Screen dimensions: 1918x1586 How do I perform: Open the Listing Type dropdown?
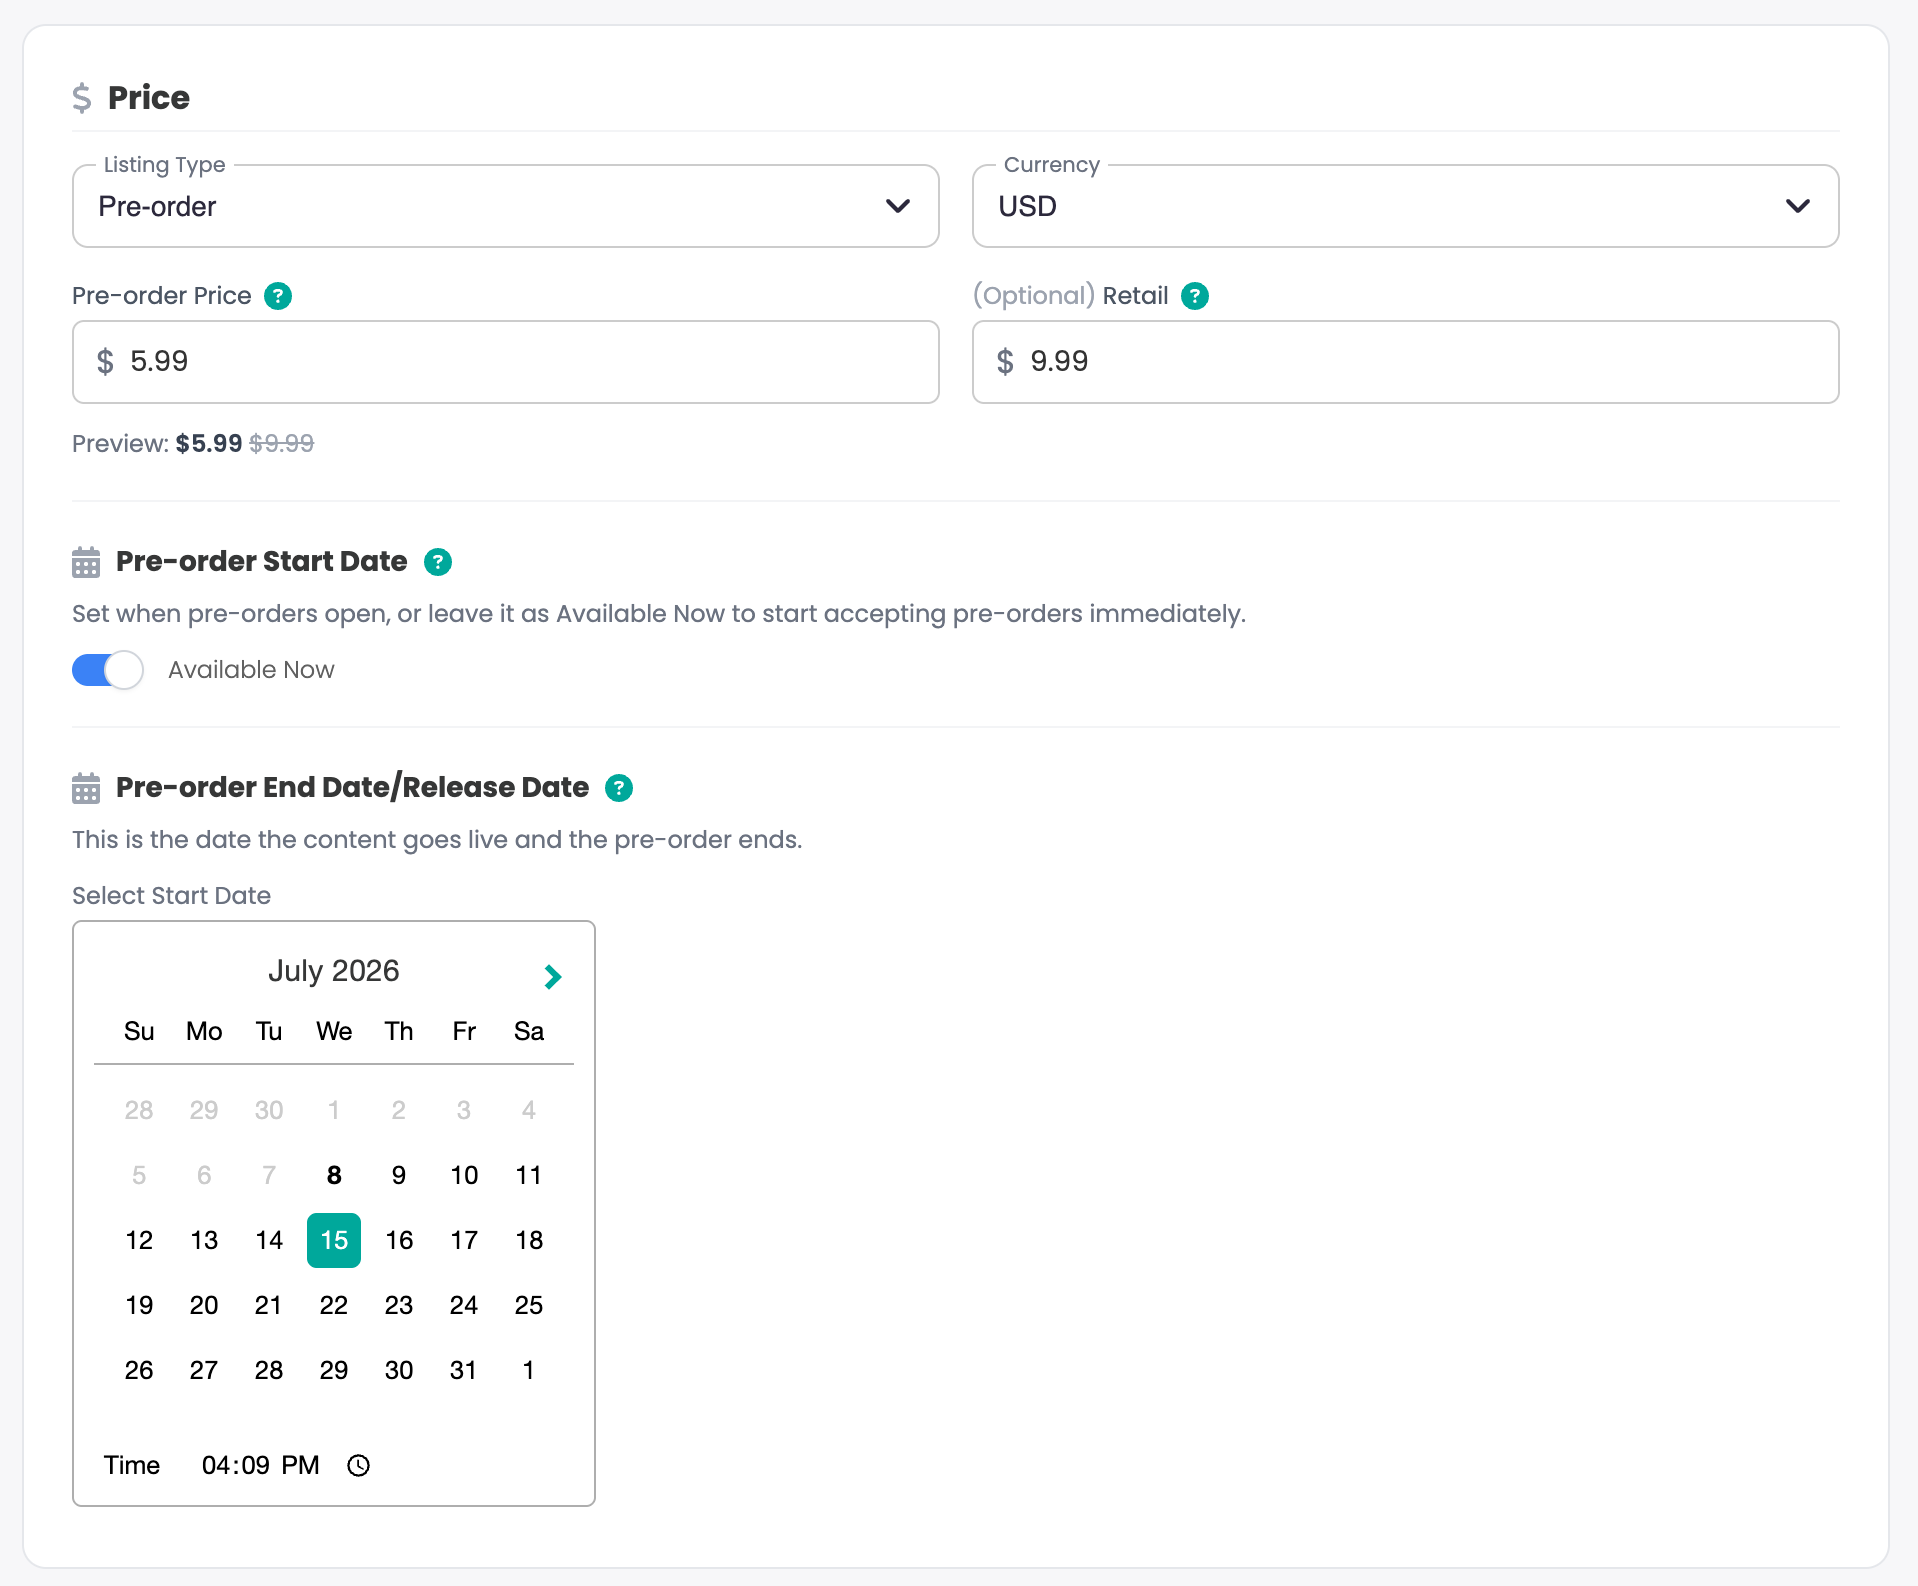(x=505, y=206)
